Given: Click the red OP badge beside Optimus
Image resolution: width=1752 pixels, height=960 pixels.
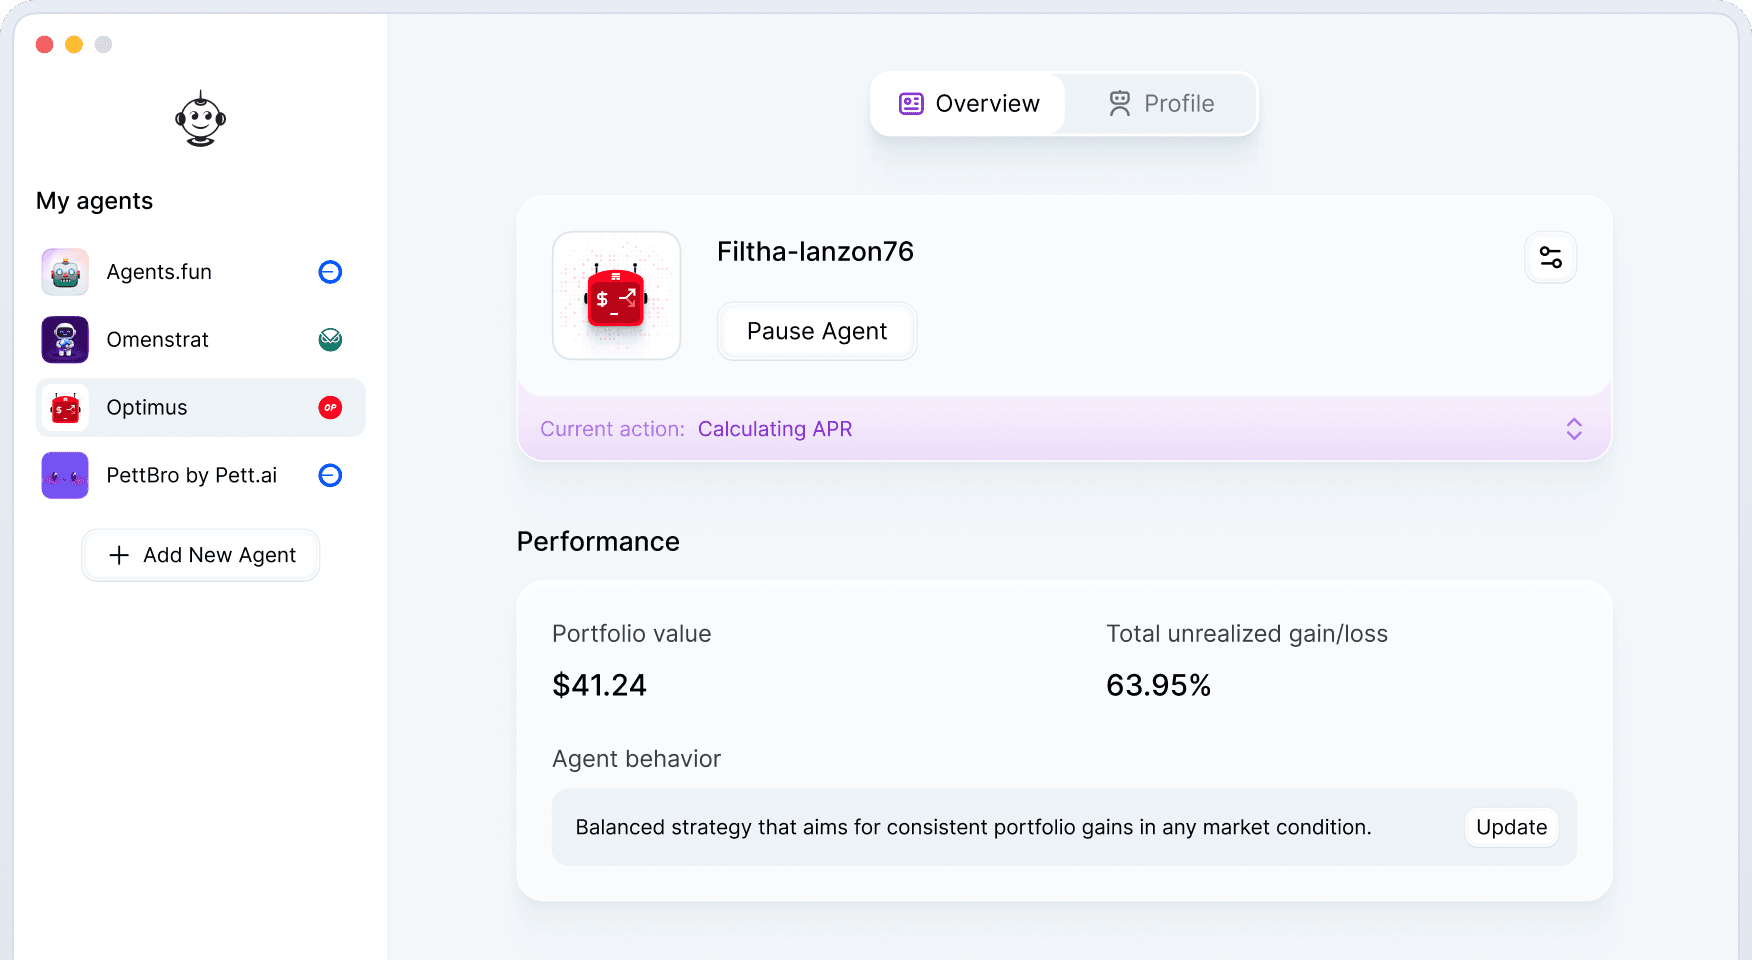Looking at the screenshot, I should (x=330, y=407).
